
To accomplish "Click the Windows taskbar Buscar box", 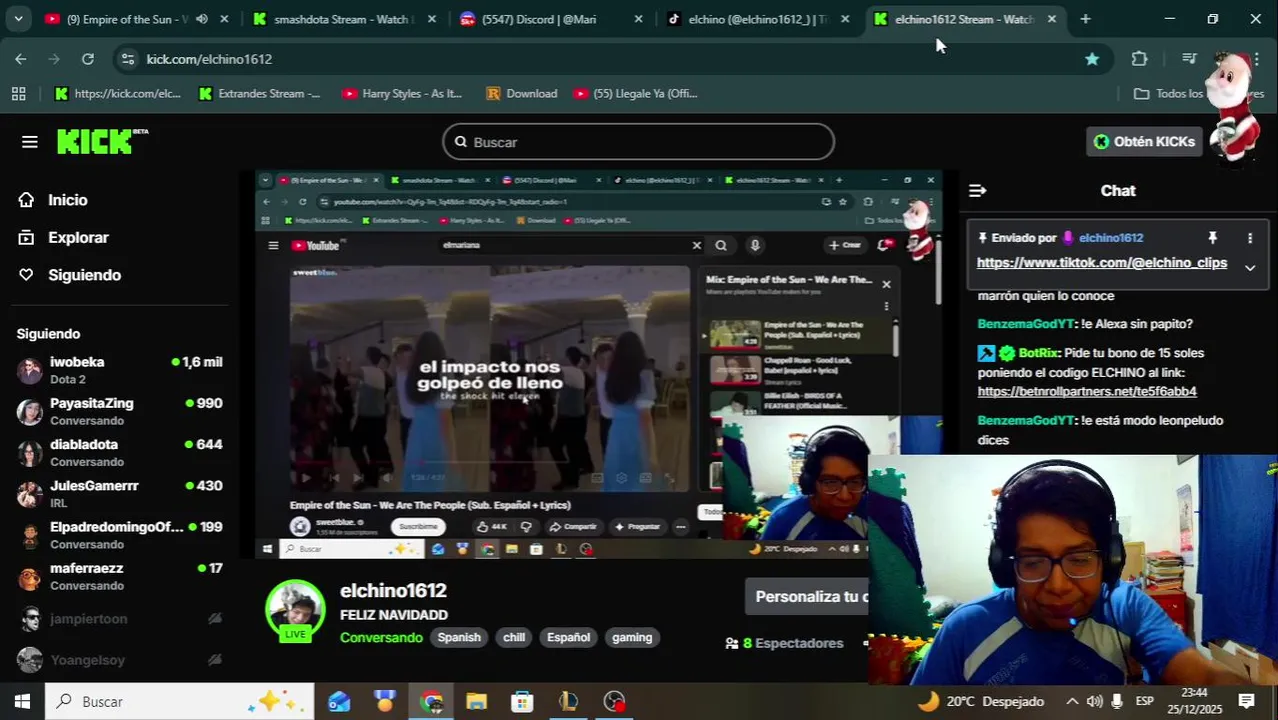I will pos(180,702).
